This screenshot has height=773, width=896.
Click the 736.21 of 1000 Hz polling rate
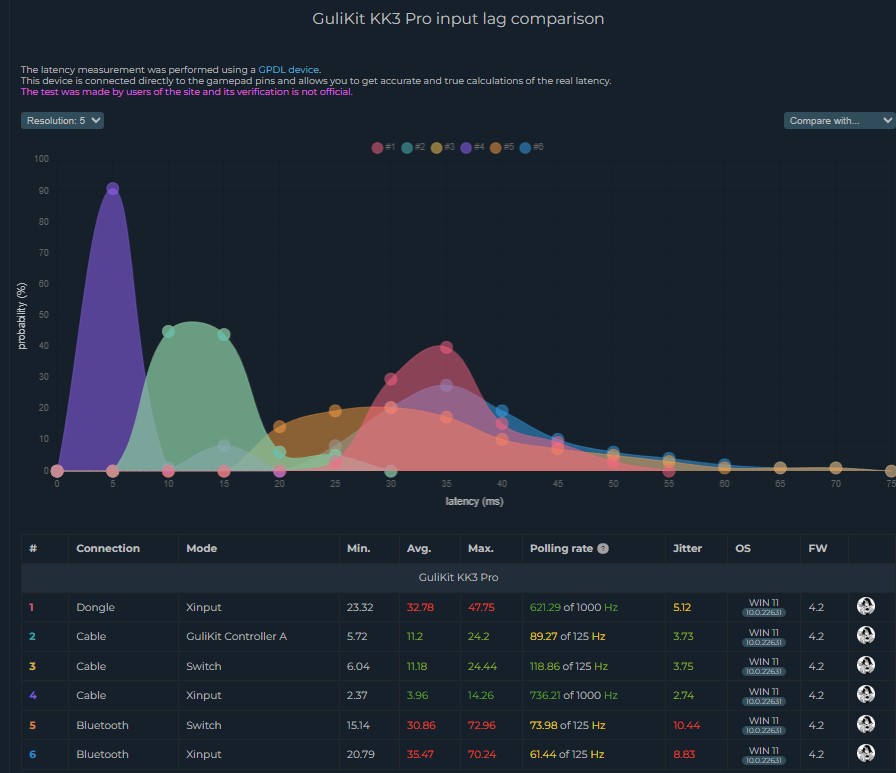tap(574, 695)
